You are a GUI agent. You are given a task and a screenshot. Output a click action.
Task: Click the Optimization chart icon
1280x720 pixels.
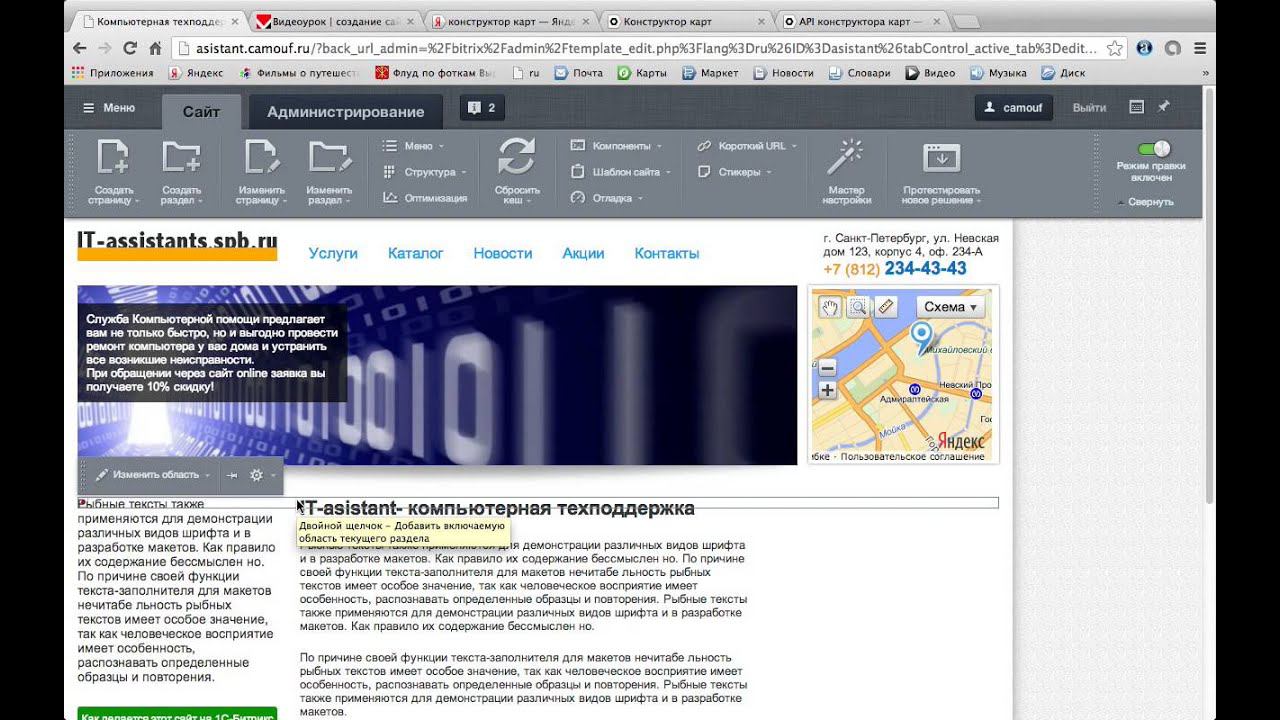point(390,198)
